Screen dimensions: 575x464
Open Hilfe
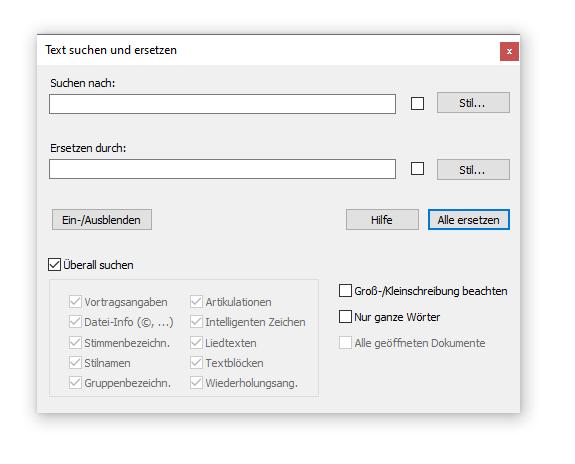point(382,220)
